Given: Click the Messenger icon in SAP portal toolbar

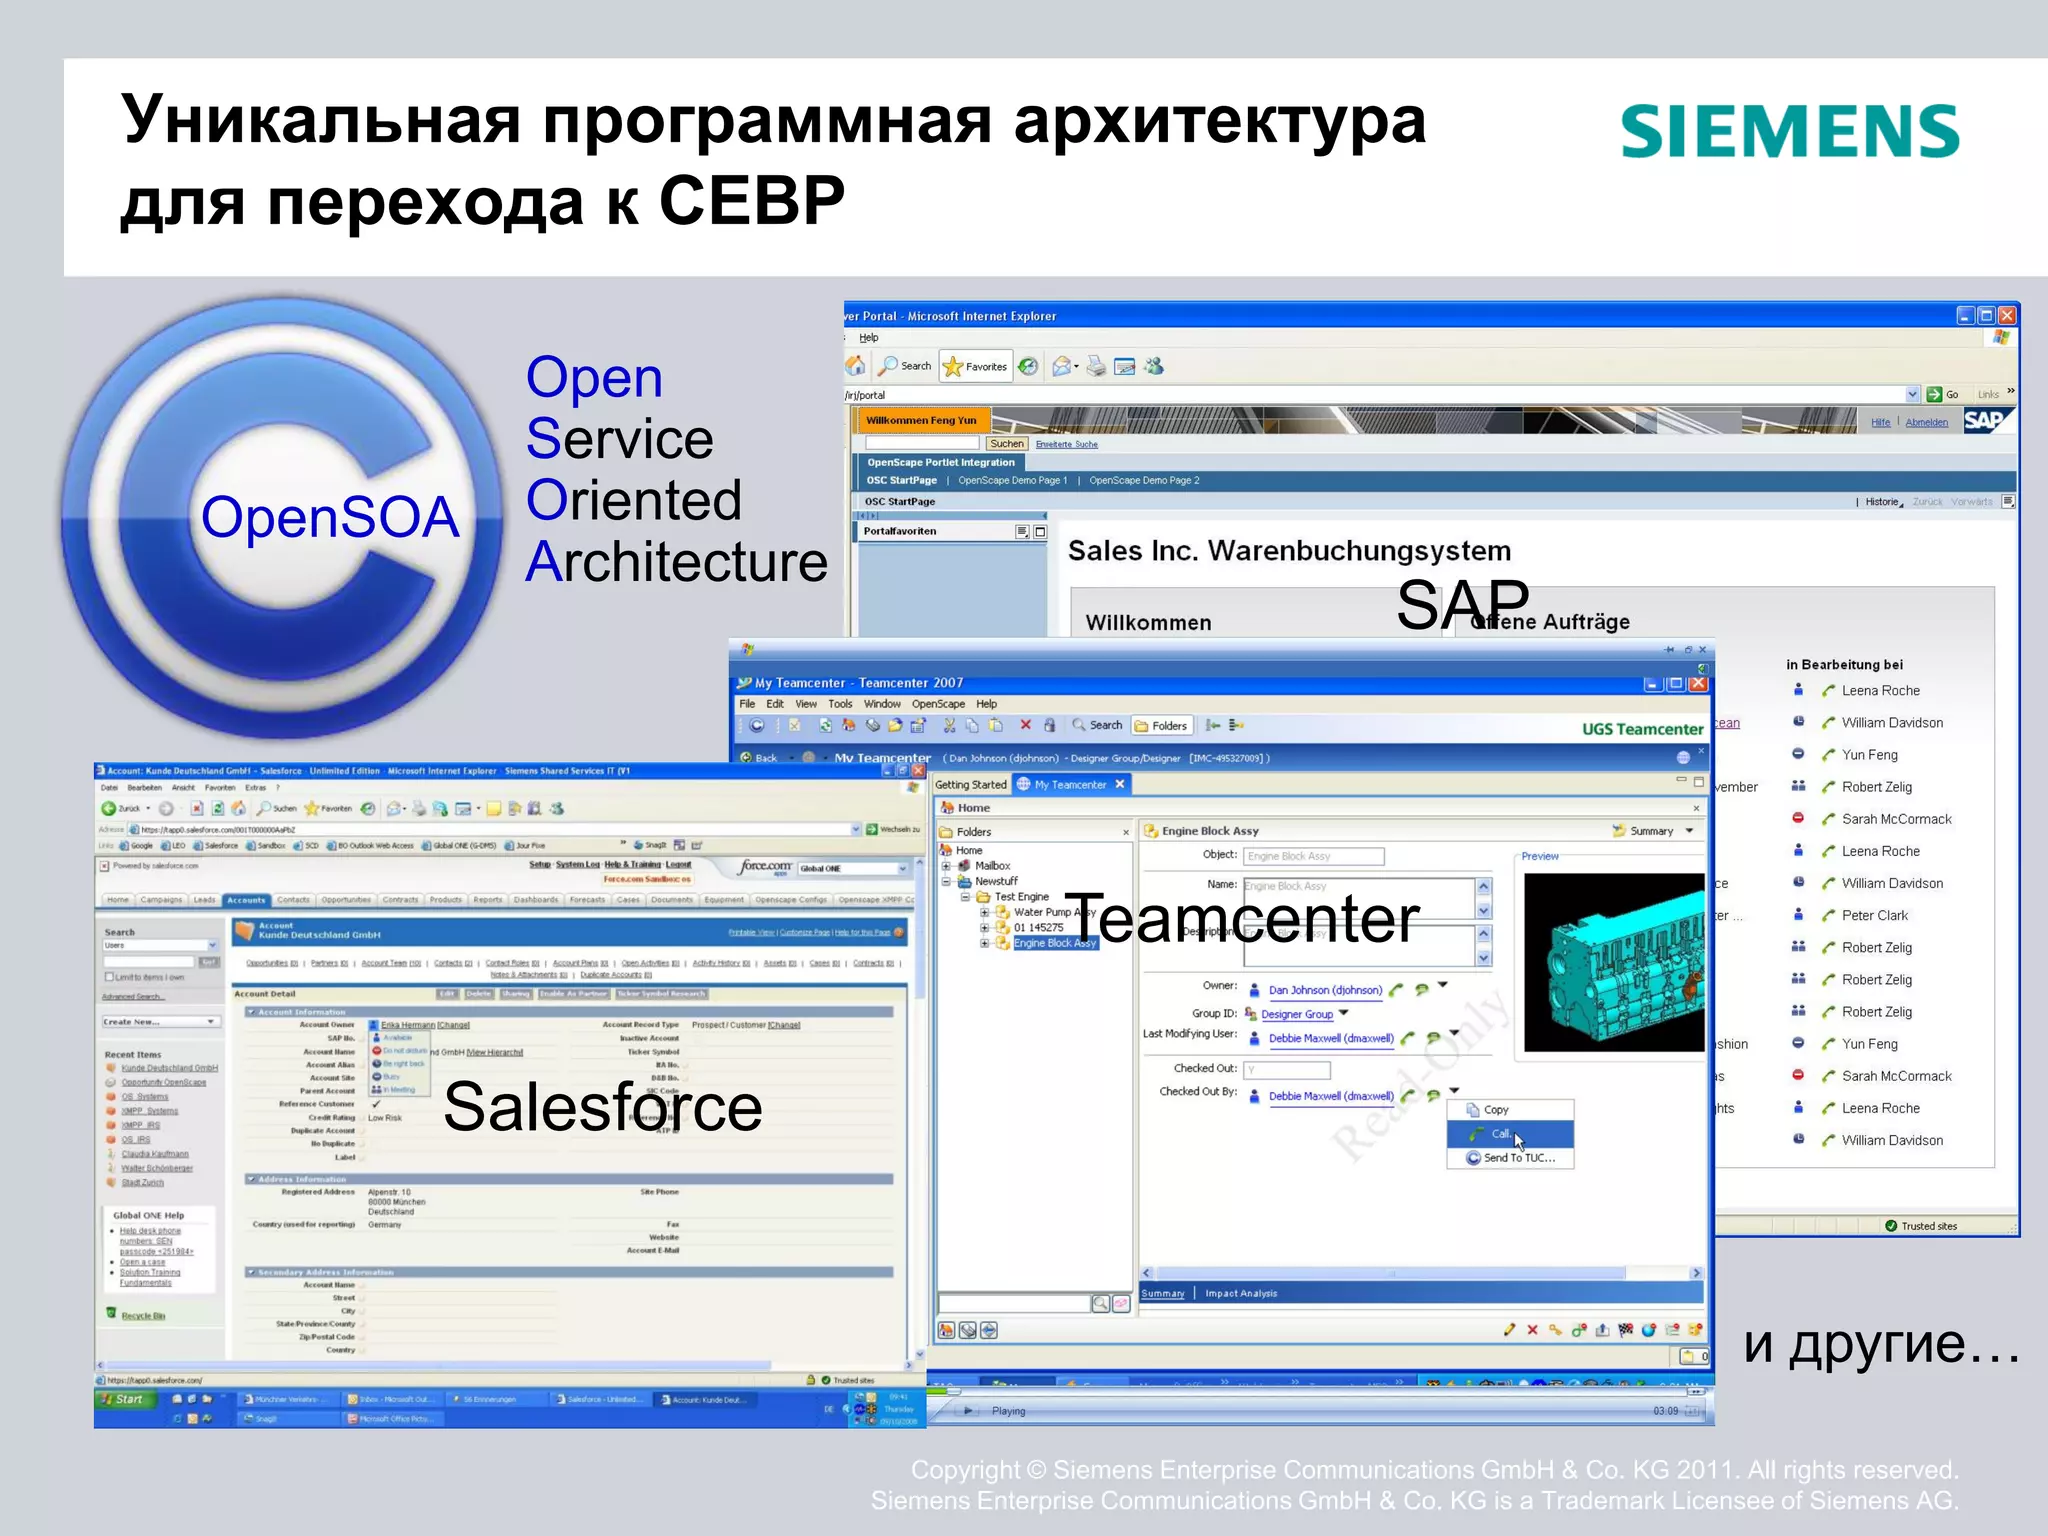Looking at the screenshot, I should tap(1154, 366).
